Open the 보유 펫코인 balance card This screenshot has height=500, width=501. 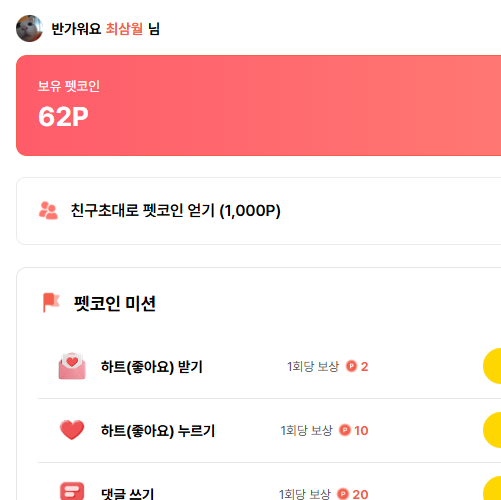click(x=259, y=105)
